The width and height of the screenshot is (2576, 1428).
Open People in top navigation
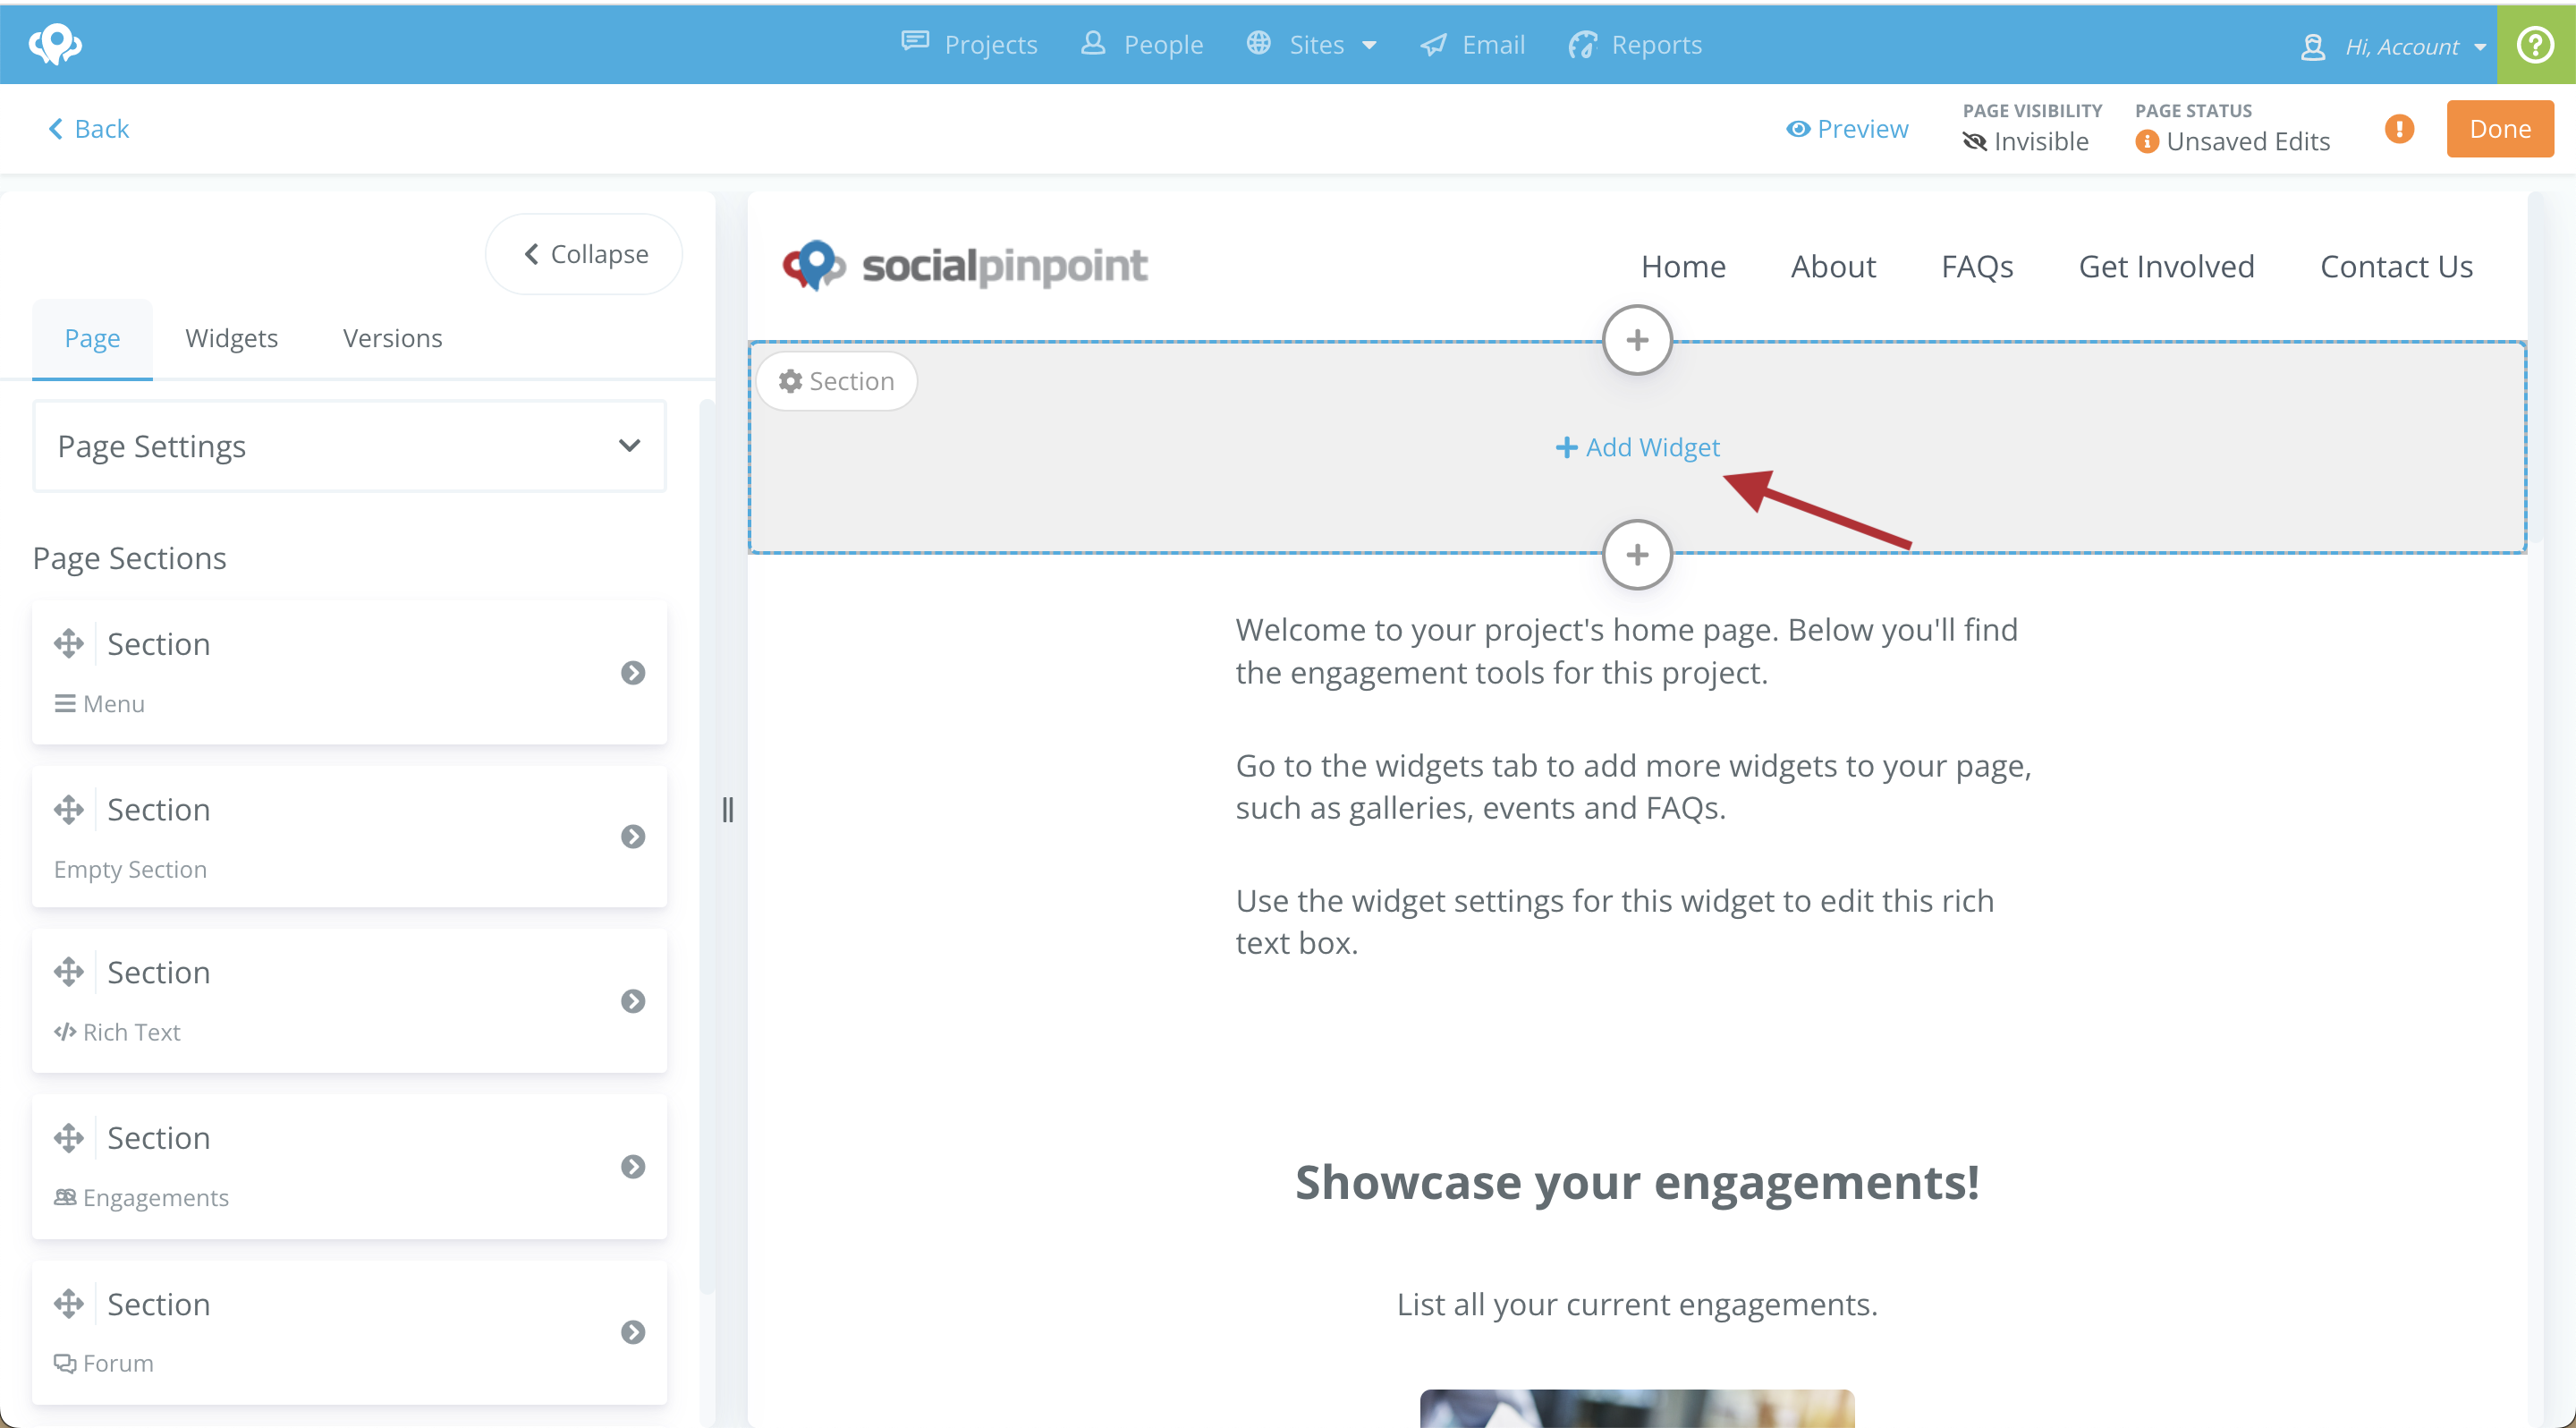[x=1142, y=44]
